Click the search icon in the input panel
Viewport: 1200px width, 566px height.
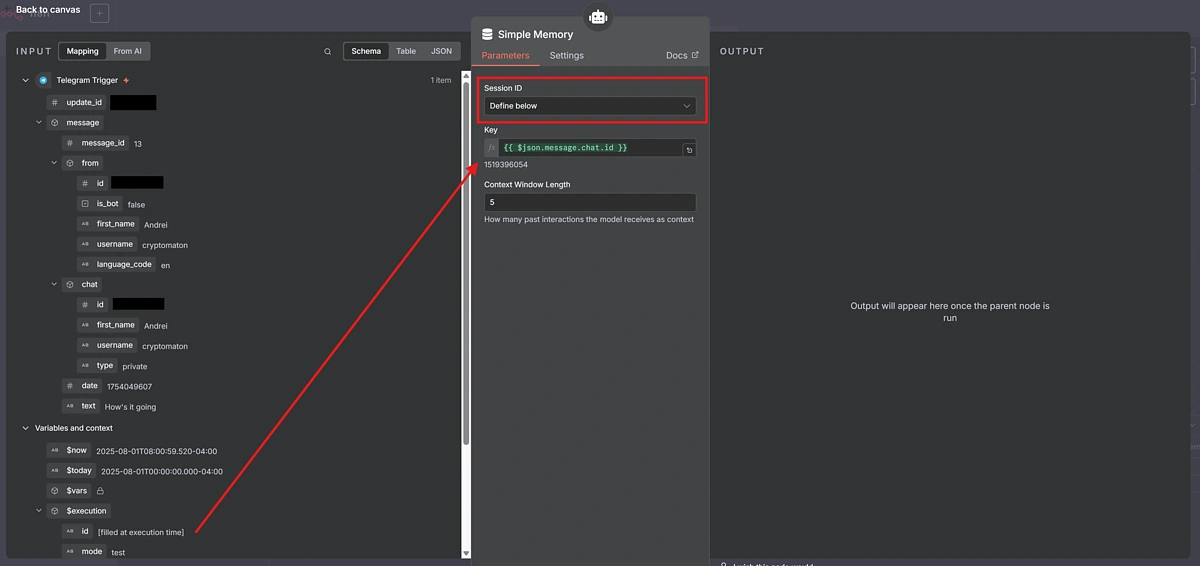pos(327,52)
